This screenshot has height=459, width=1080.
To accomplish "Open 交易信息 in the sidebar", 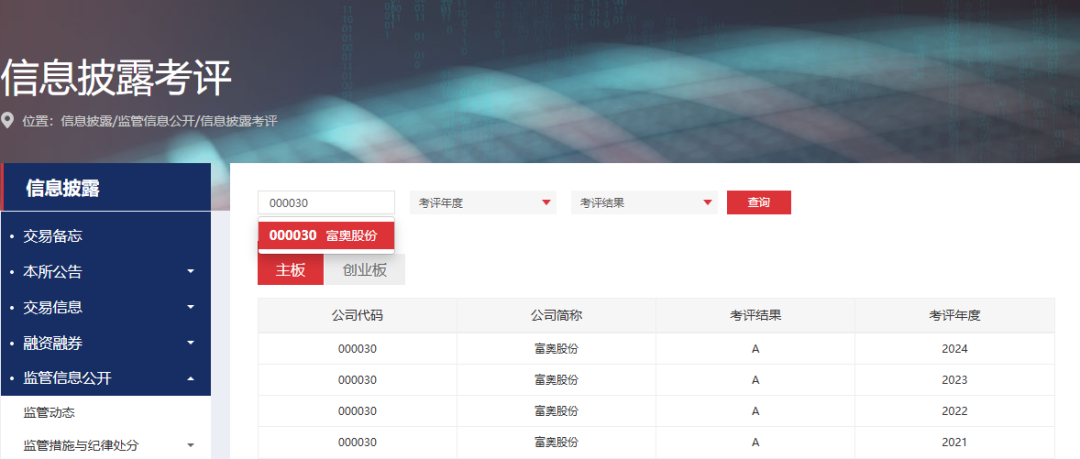I will tap(52, 307).
